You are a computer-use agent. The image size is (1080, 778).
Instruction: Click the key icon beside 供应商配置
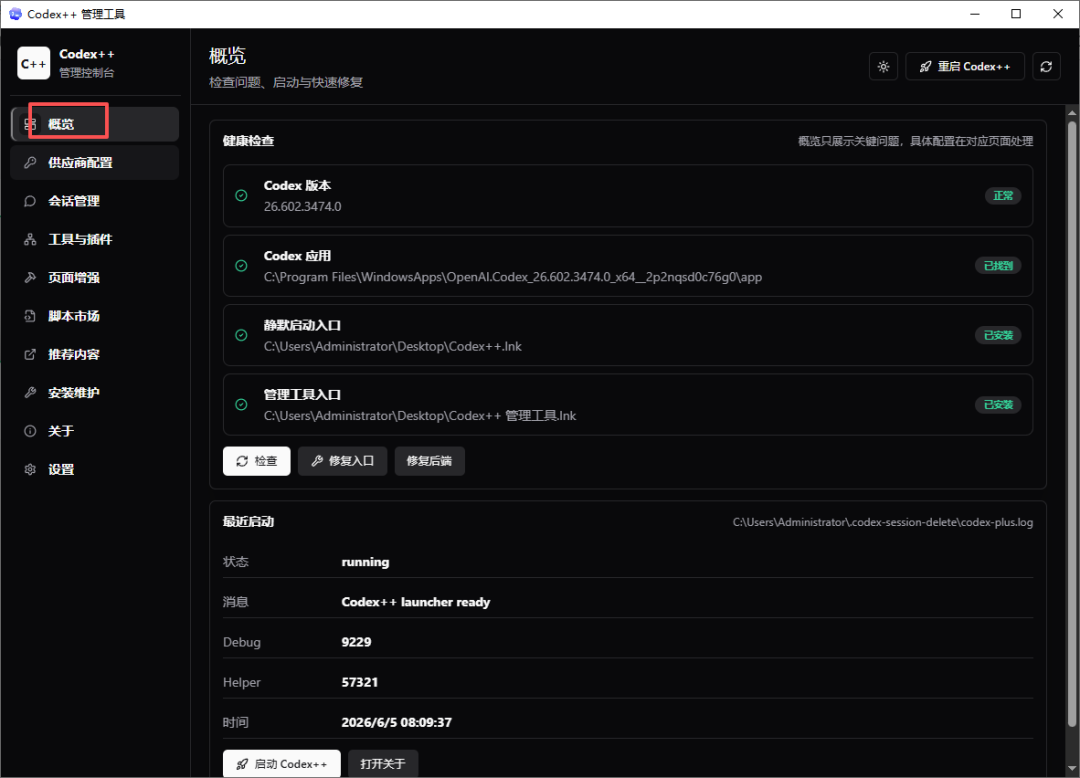(30, 162)
